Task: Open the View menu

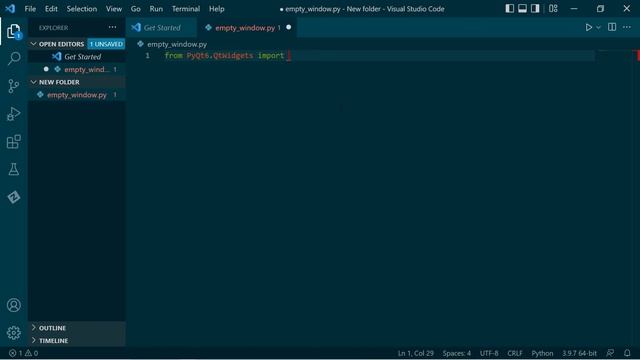Action: click(114, 9)
